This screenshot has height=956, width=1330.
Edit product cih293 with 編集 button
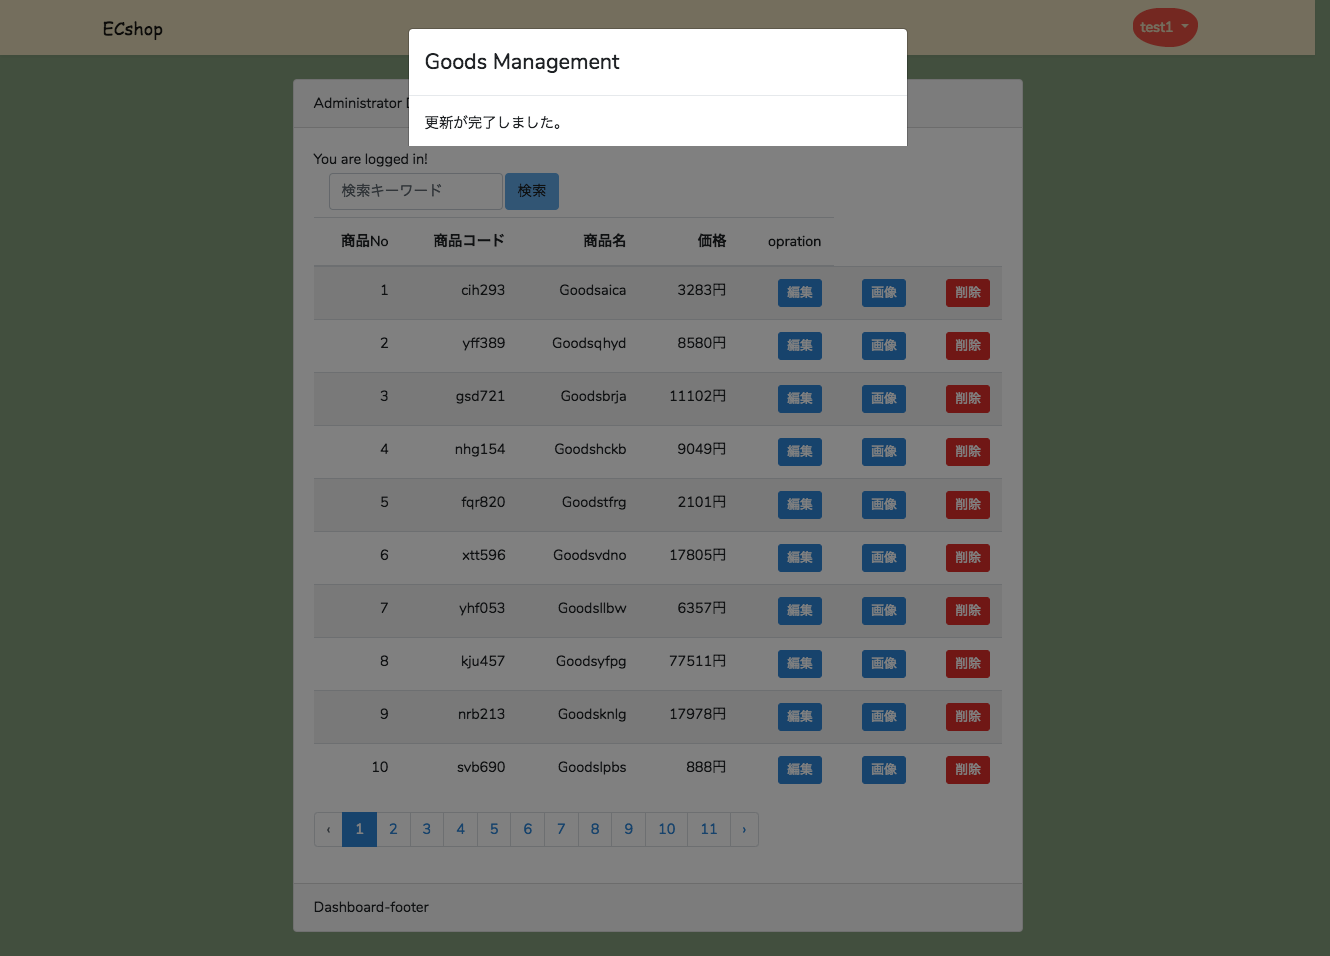(800, 293)
